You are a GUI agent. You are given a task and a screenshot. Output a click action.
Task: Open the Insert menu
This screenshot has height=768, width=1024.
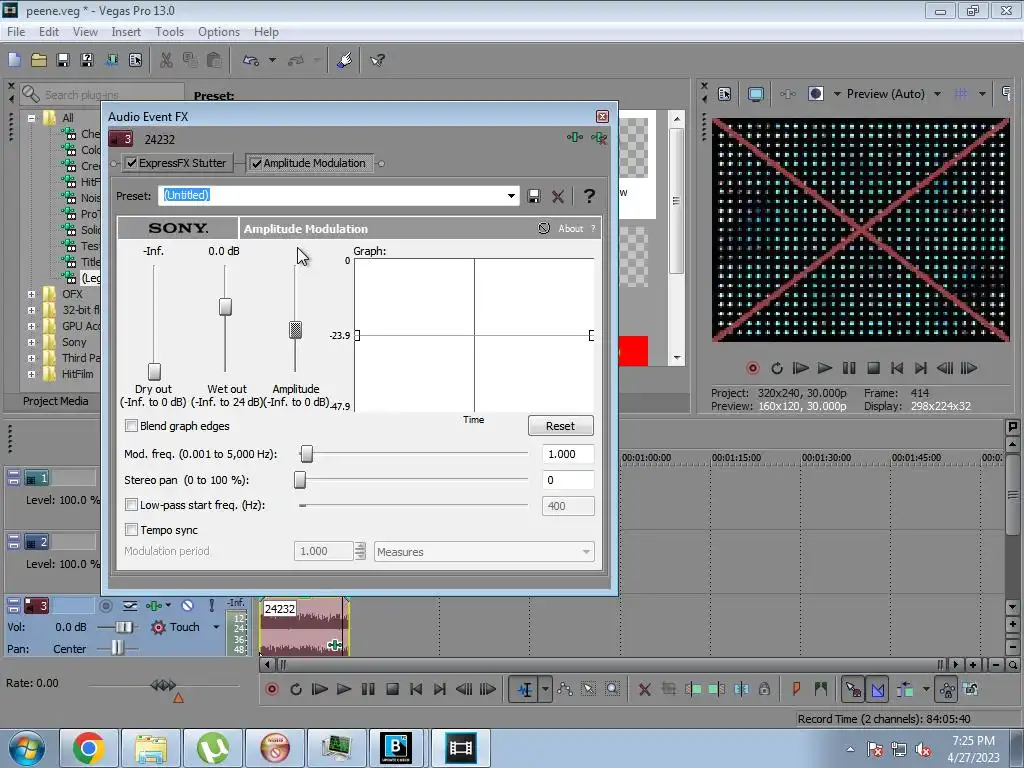click(126, 32)
